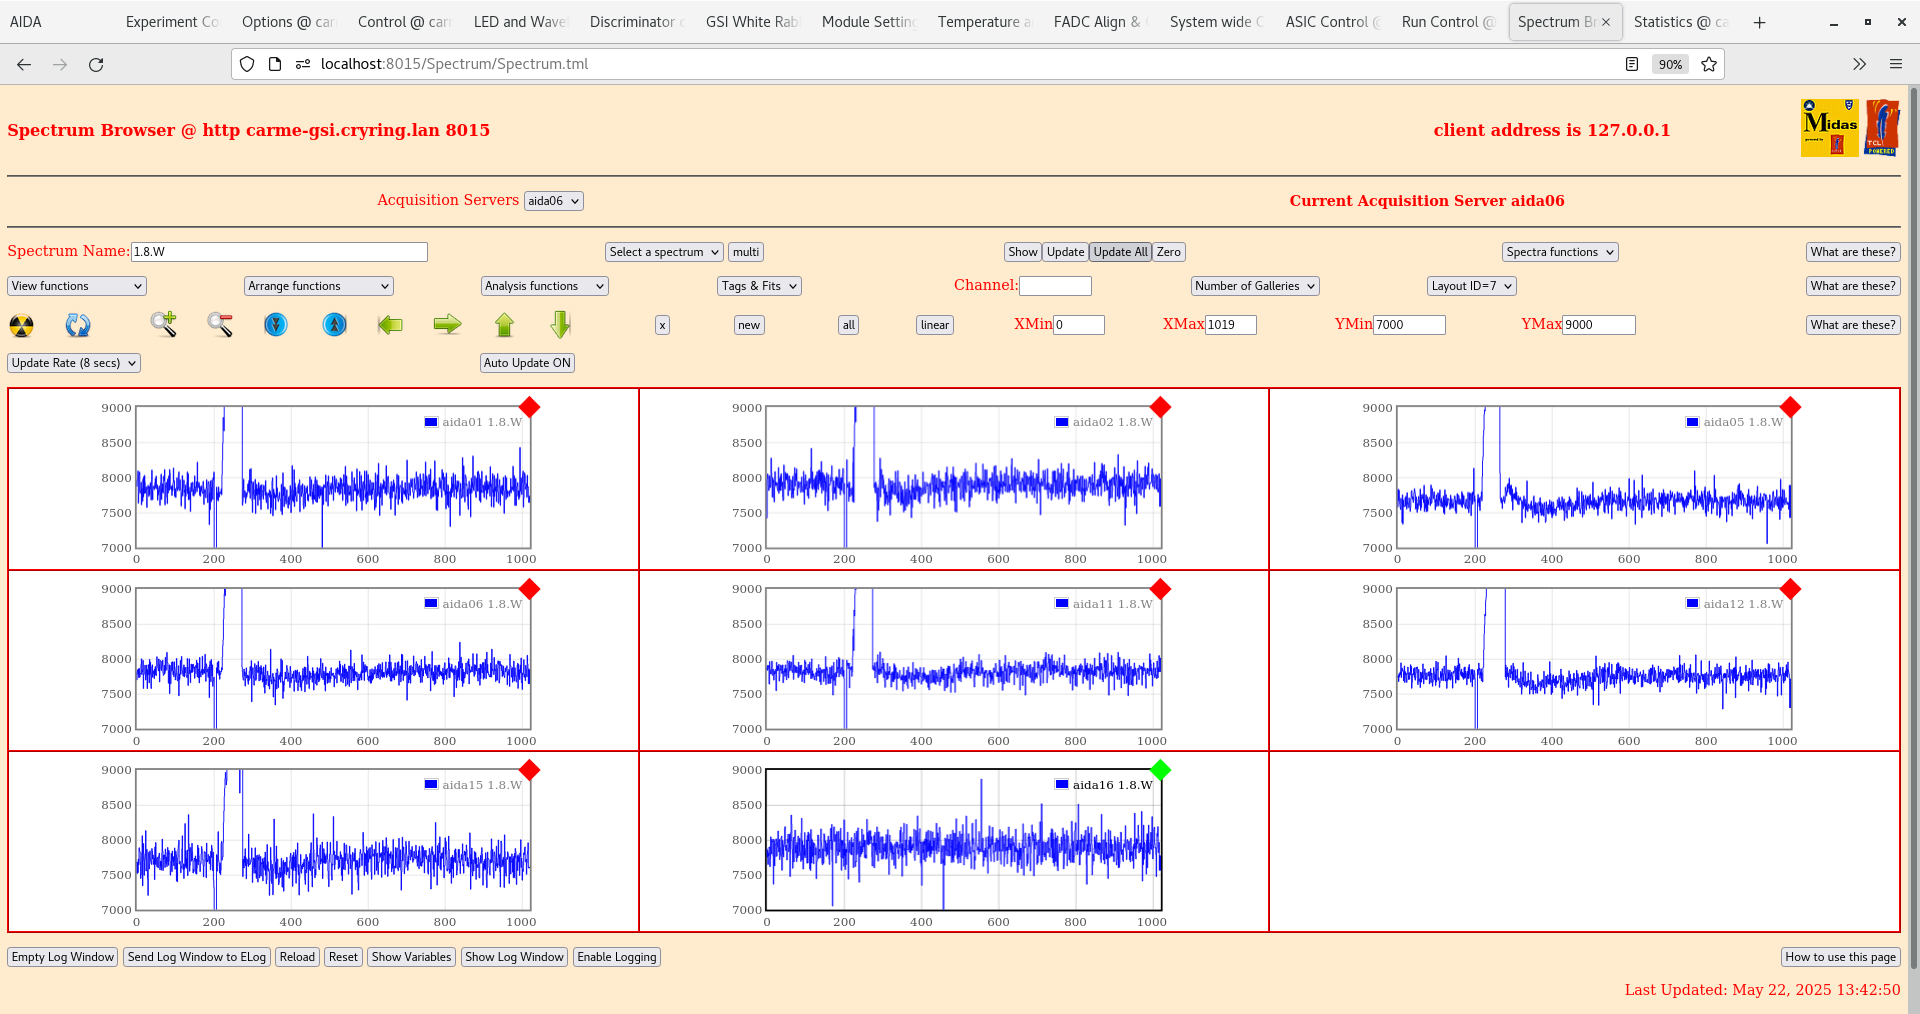Click the blue double-up-arrow icon
This screenshot has width=1920, height=1014.
(x=334, y=325)
